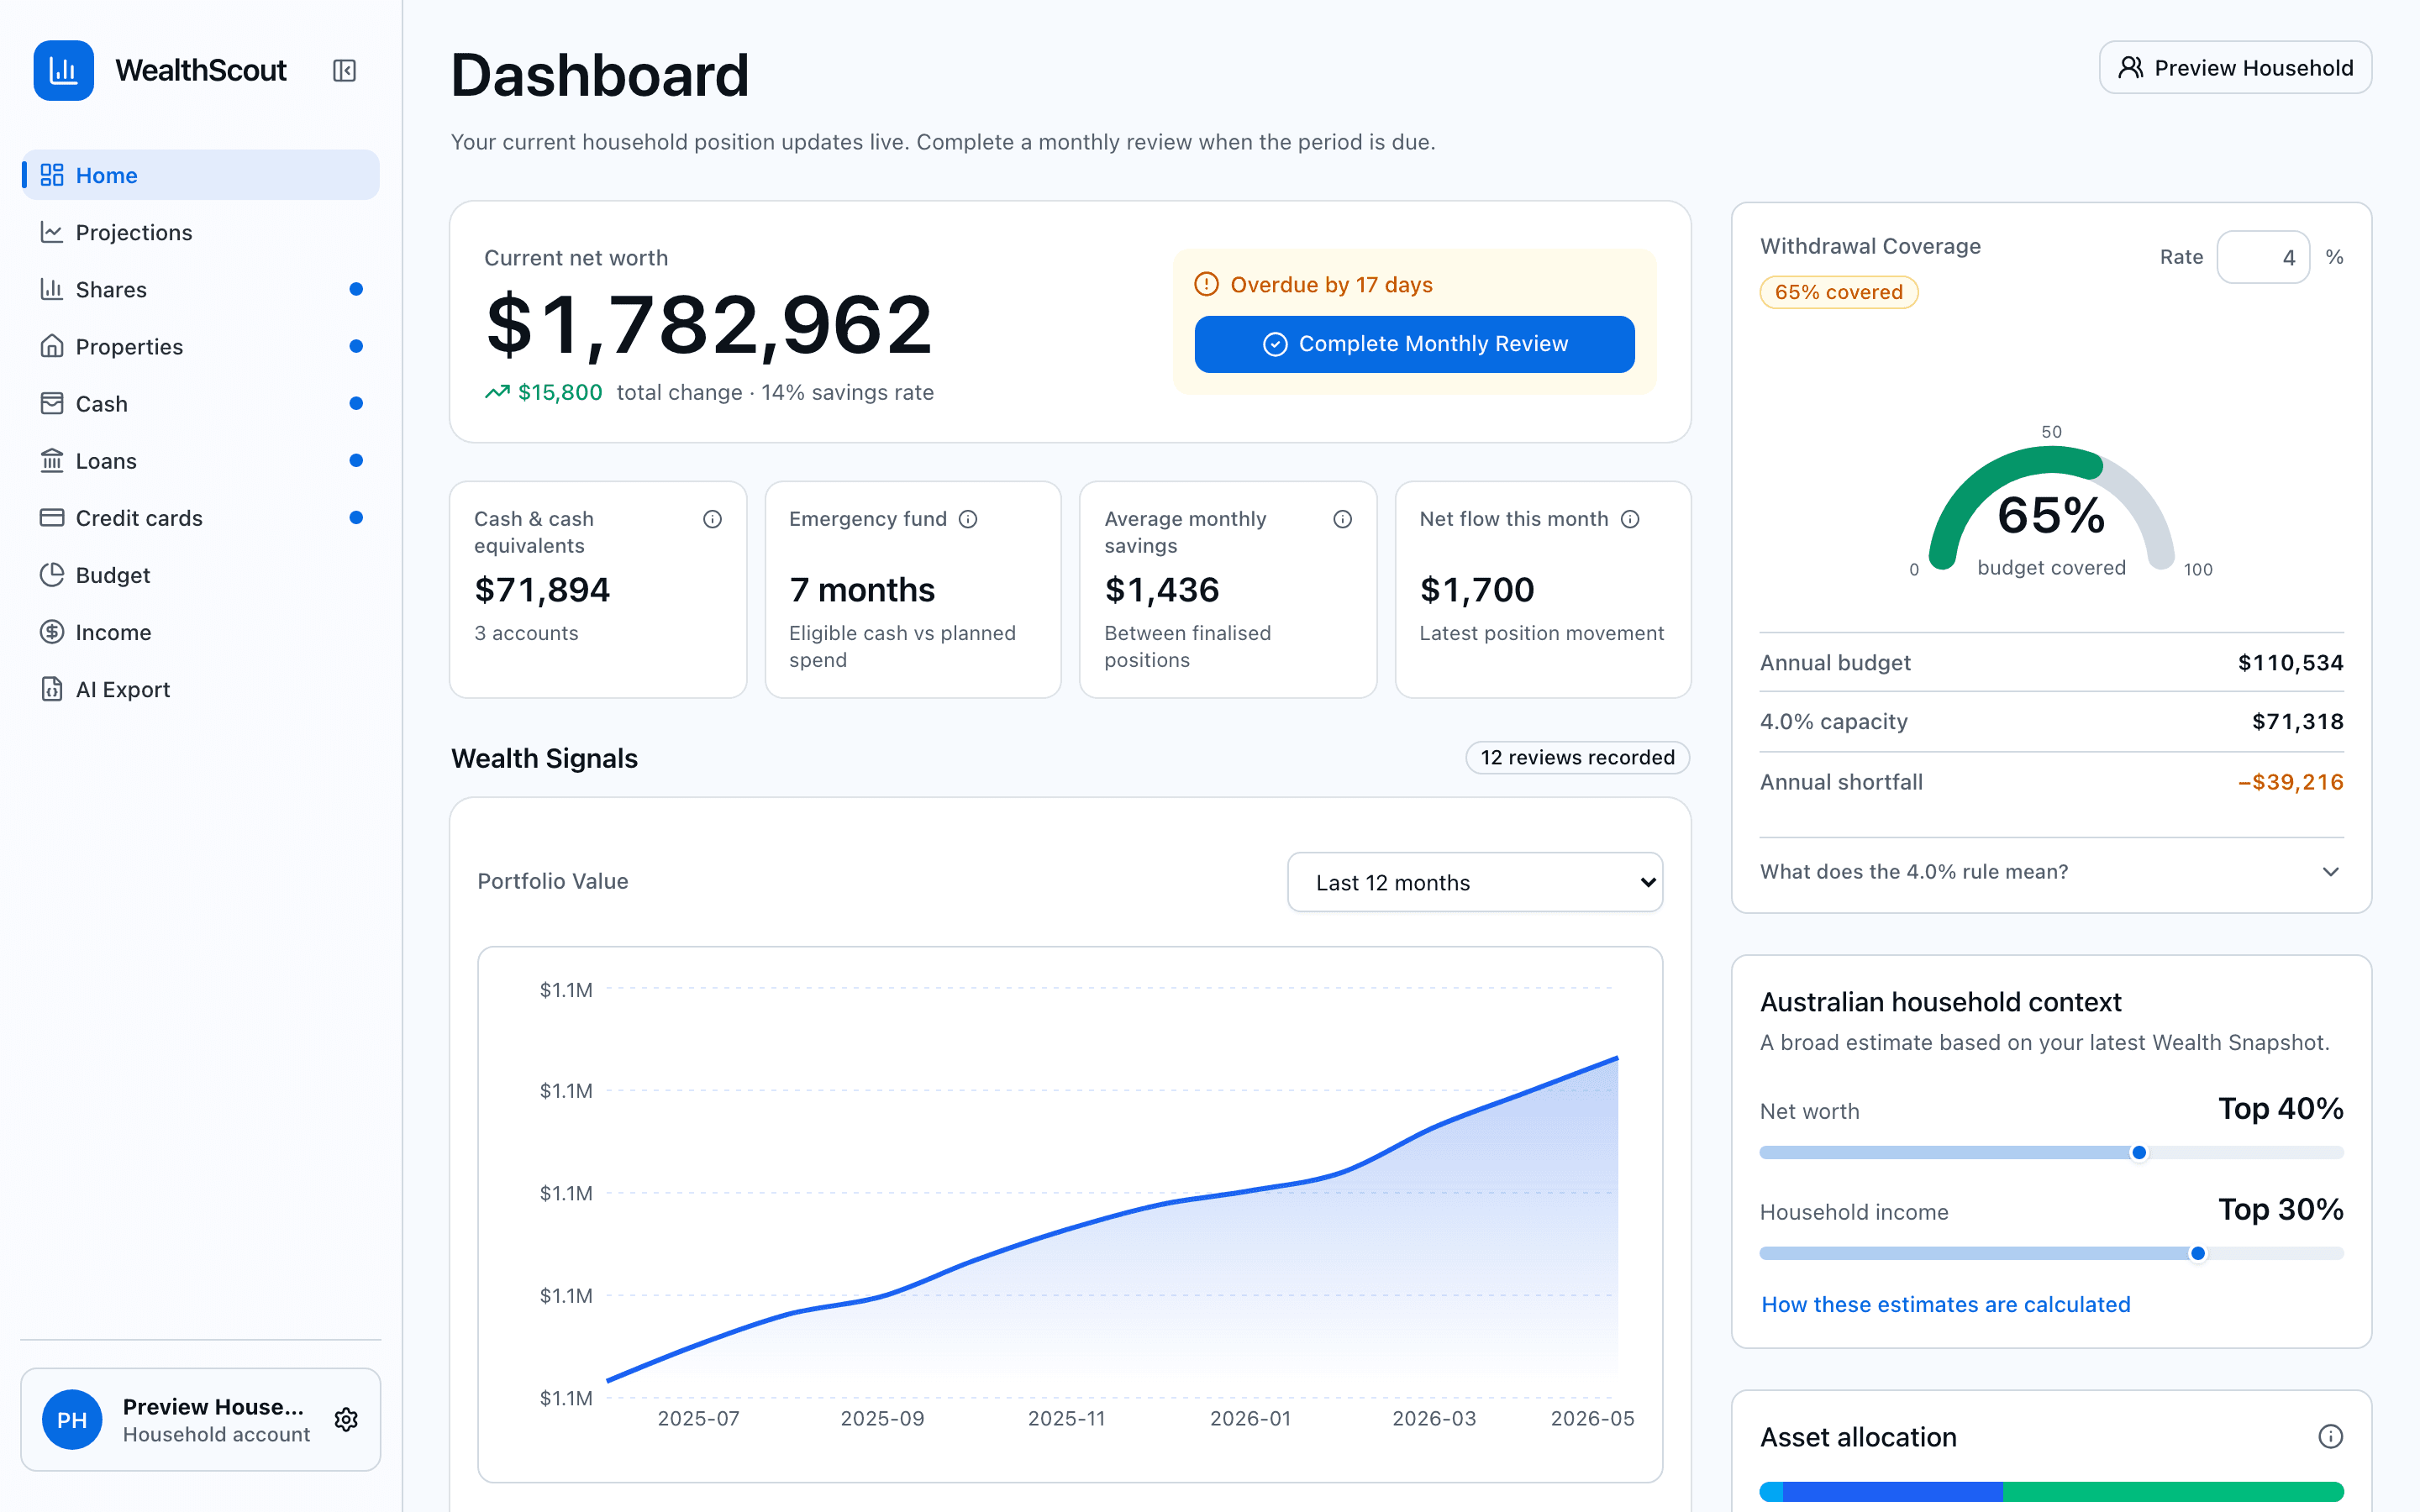
Task: Click Complete Monthly Review button
Action: click(1414, 344)
